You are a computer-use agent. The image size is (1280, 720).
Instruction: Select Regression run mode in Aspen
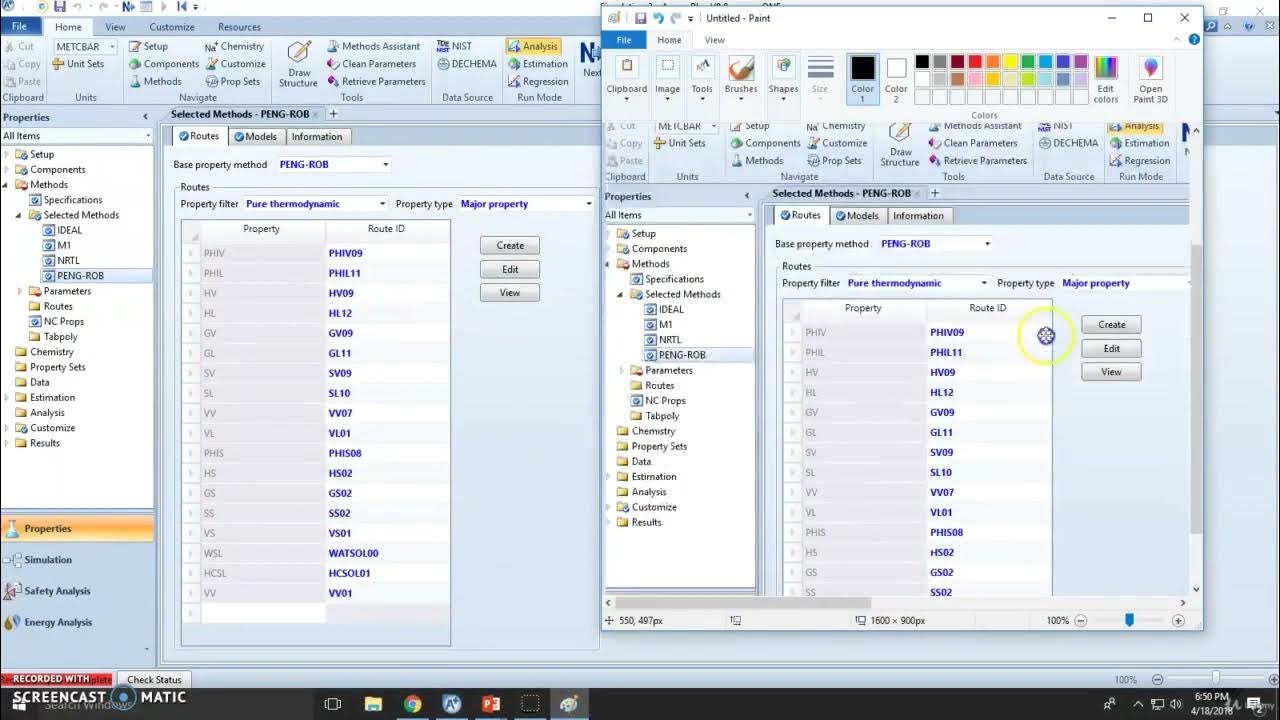(x=537, y=82)
